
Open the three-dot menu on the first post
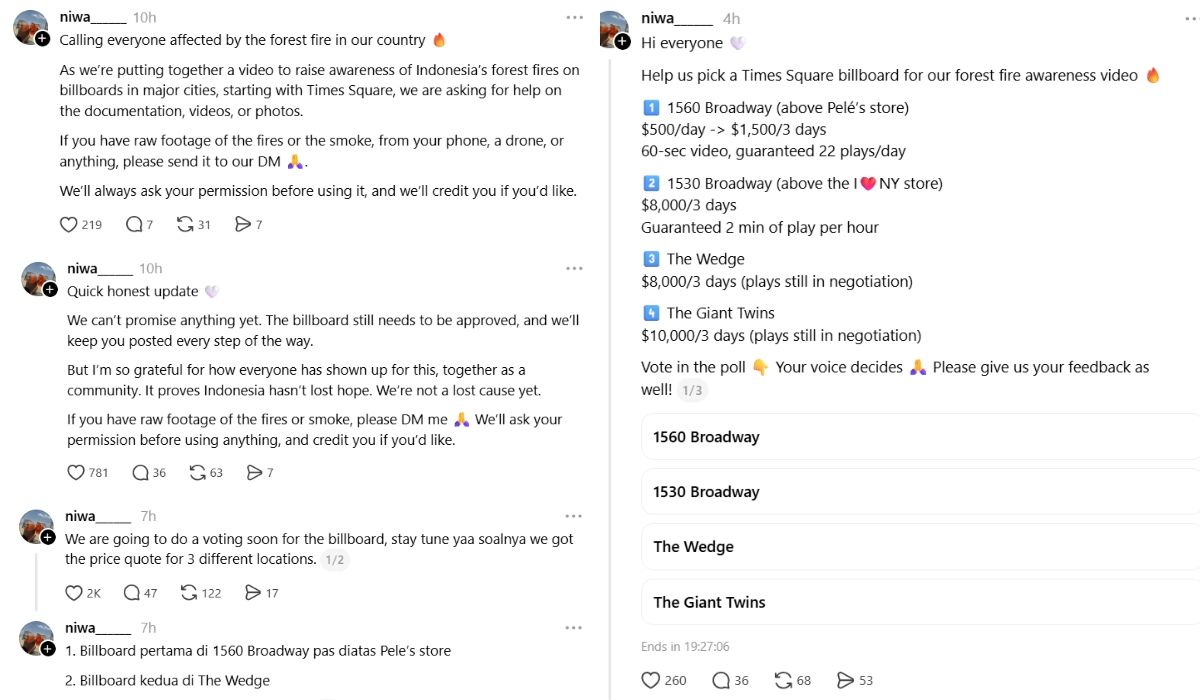[574, 17]
